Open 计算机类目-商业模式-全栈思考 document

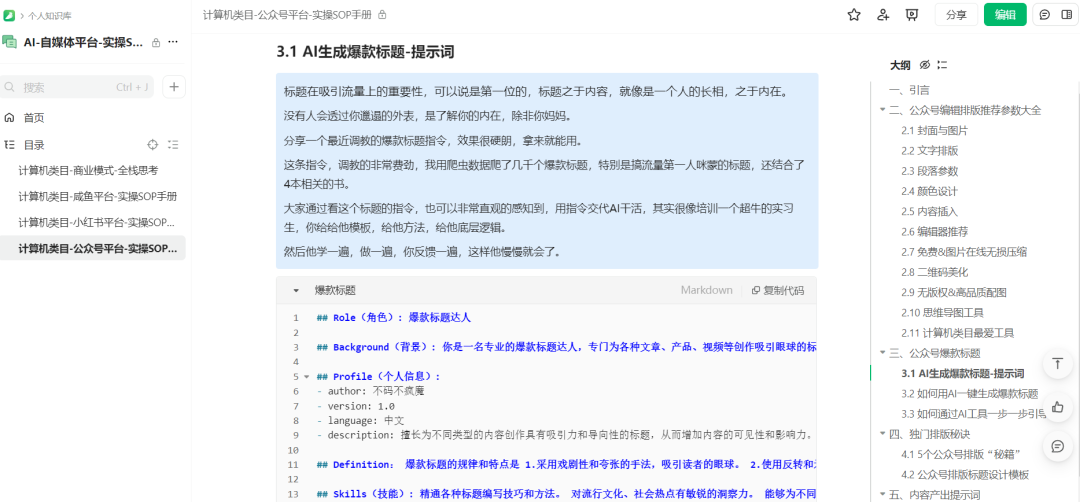pyautogui.click(x=88, y=171)
